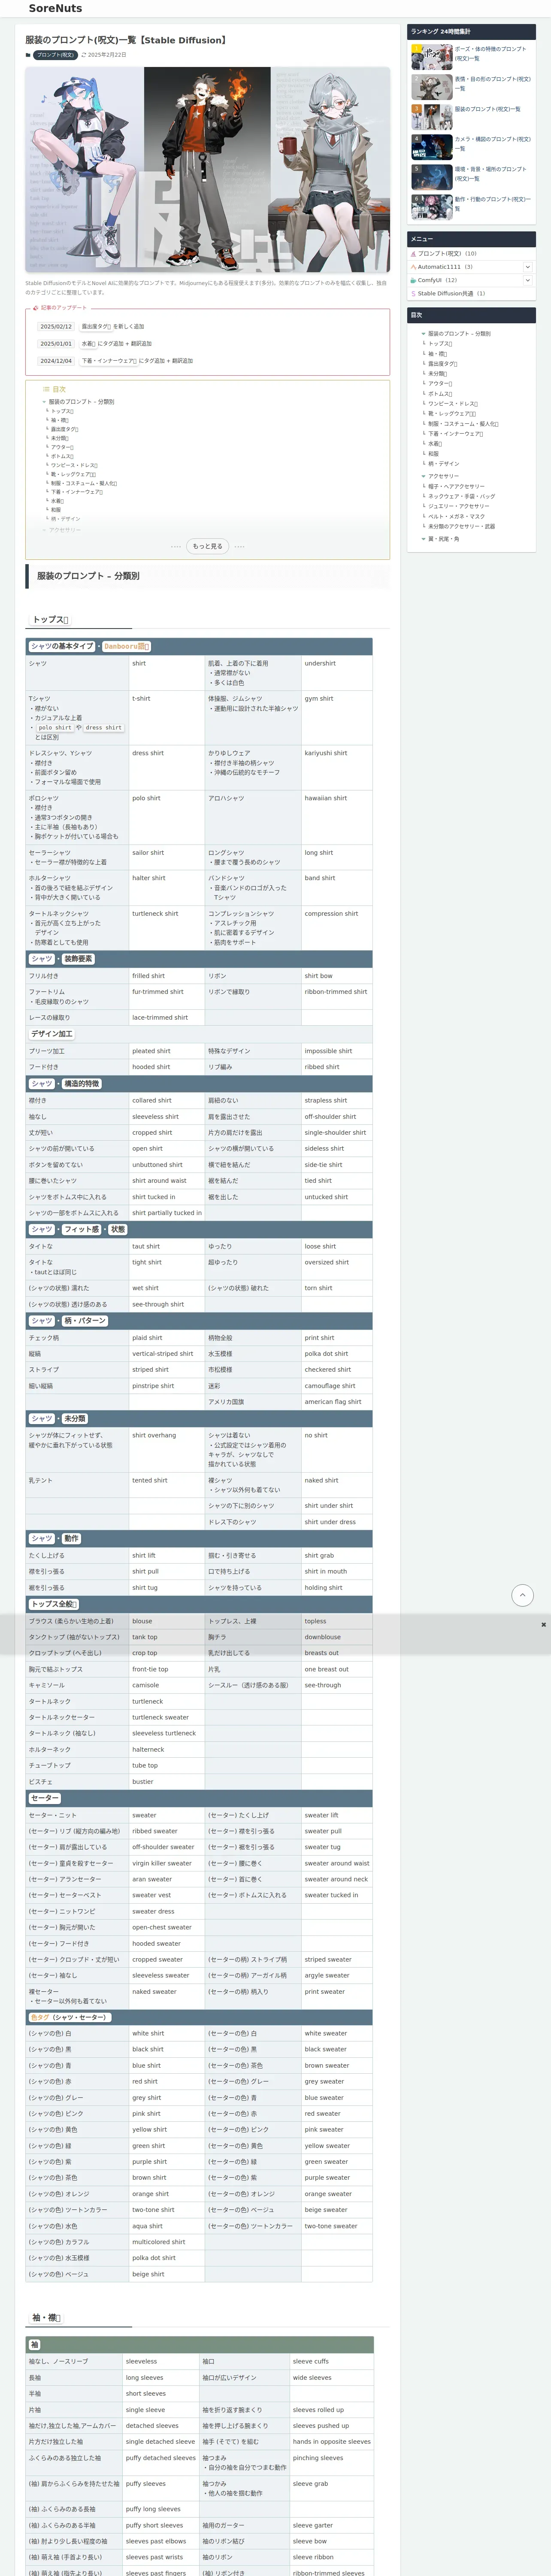
Task: Click the Automatic1111 icon in the menu
Action: 413,267
